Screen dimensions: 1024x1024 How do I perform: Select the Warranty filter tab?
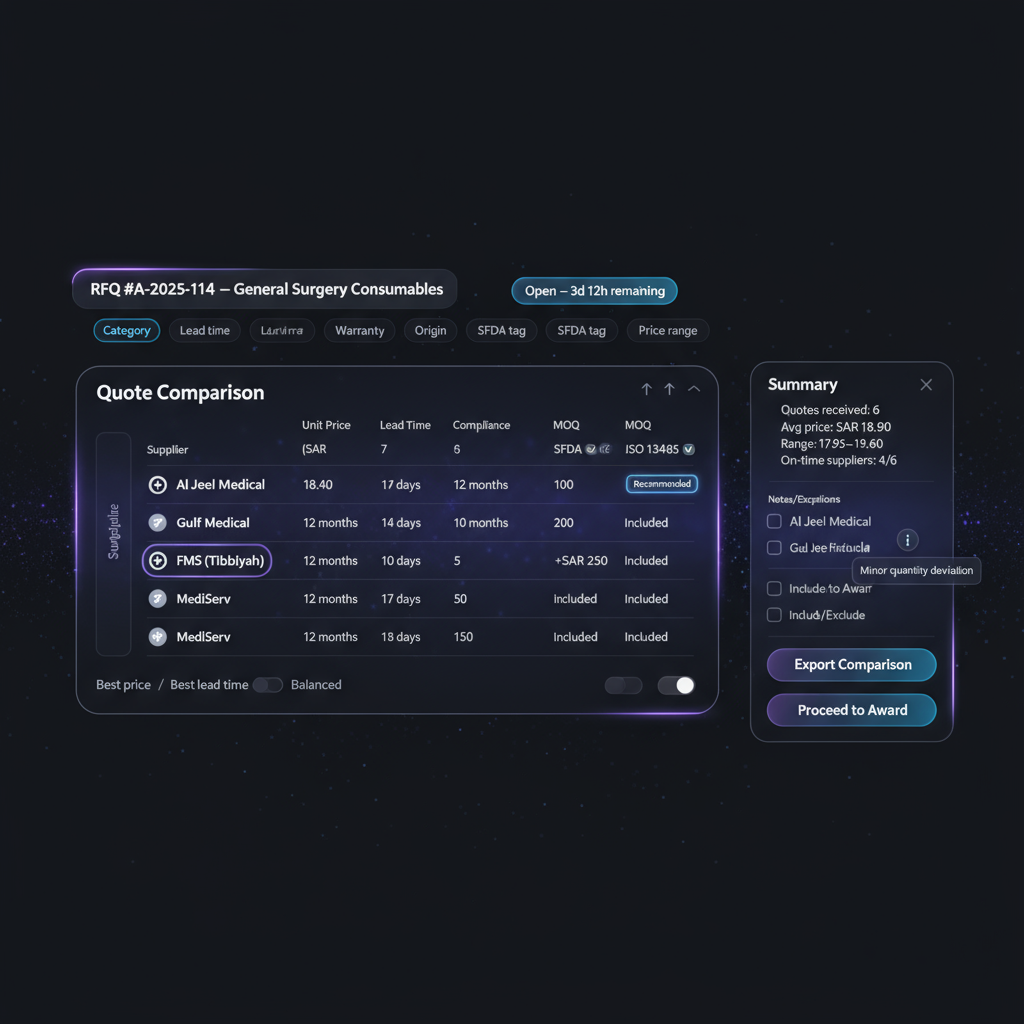pos(359,331)
